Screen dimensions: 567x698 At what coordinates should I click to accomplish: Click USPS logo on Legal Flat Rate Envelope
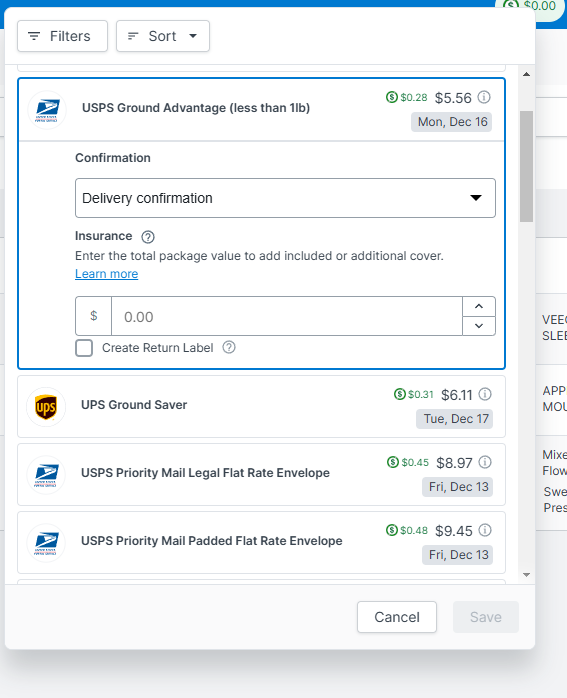click(x=46, y=475)
